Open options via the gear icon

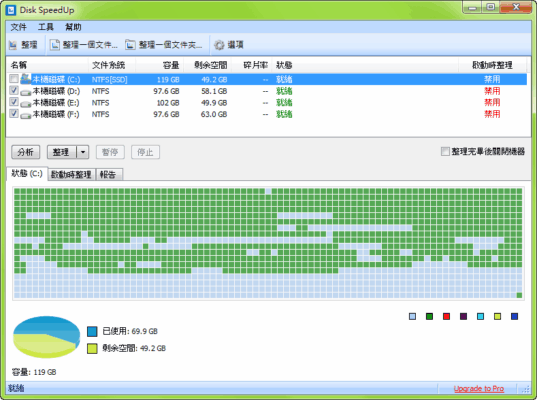click(219, 45)
